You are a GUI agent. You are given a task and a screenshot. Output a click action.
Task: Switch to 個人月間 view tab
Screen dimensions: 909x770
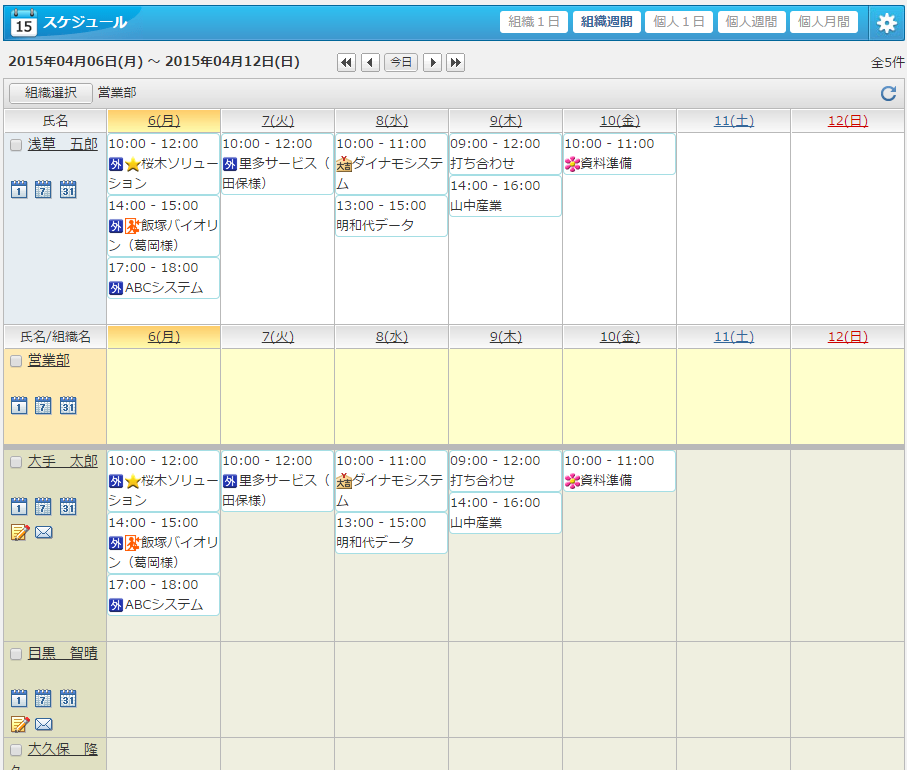pos(824,22)
